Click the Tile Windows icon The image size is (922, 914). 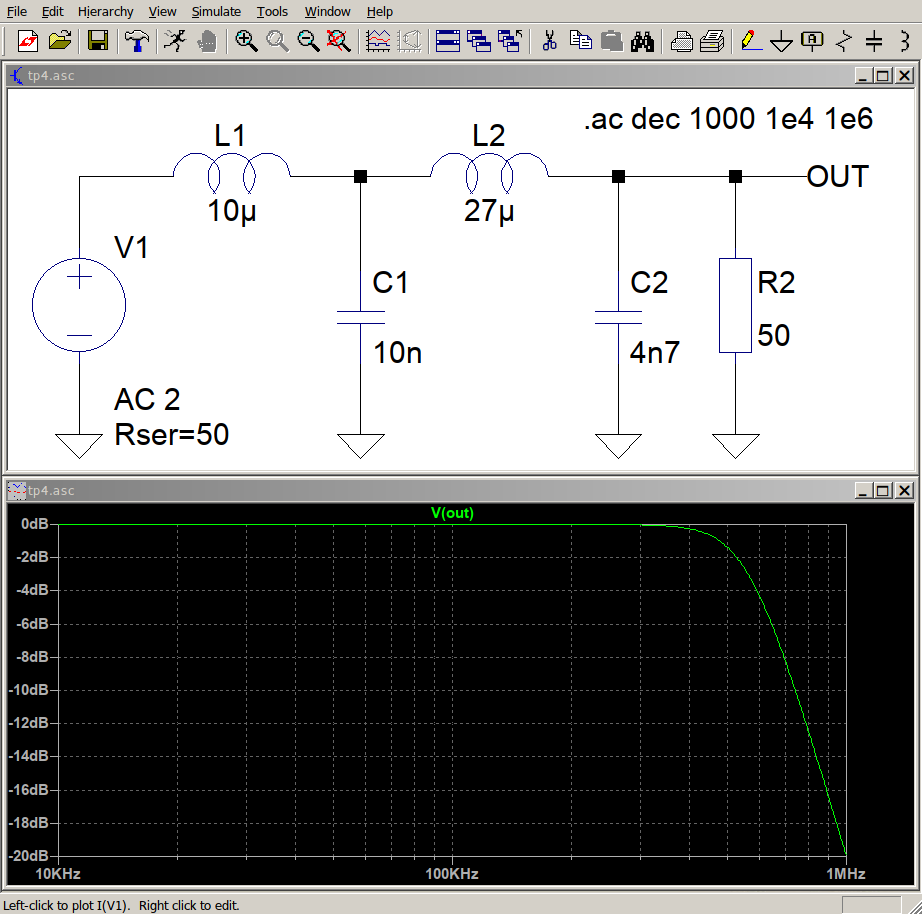tap(448, 41)
